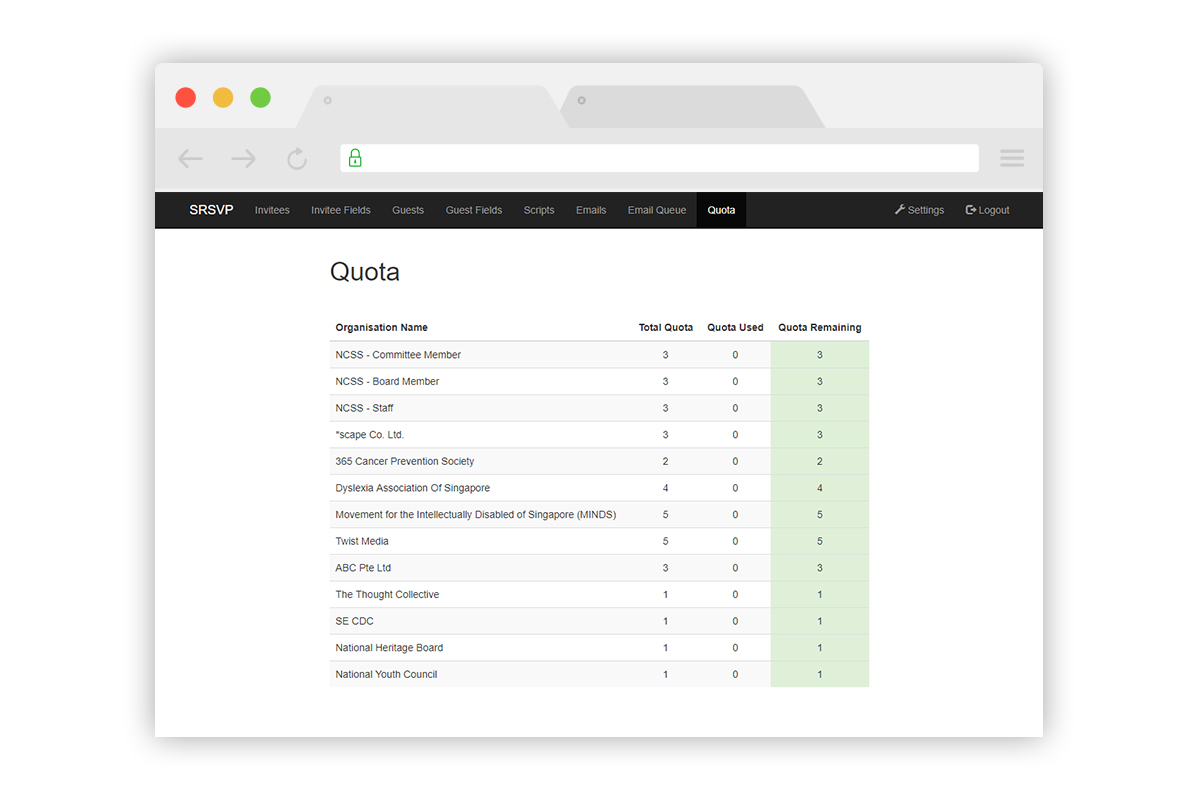This screenshot has width=1200, height=800.
Task: Click 365 Cancer Prevention Society
Action: pos(405,461)
